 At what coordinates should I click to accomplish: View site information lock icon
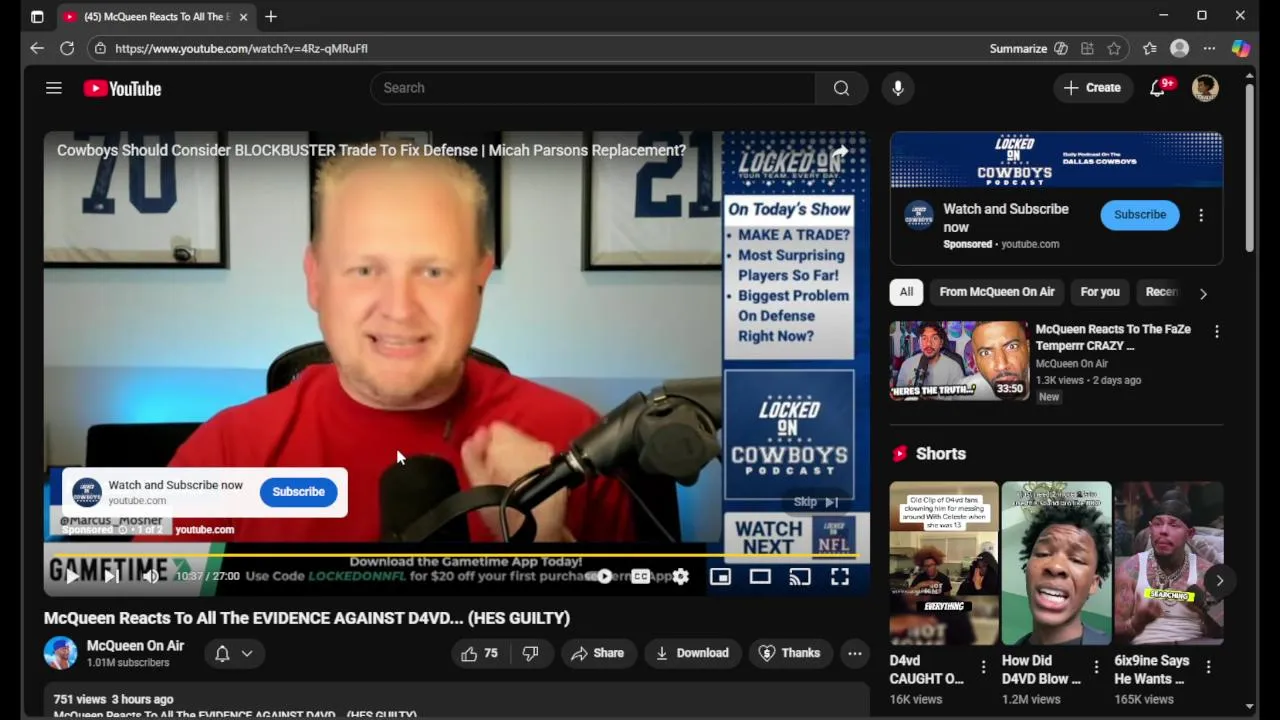click(x=99, y=48)
